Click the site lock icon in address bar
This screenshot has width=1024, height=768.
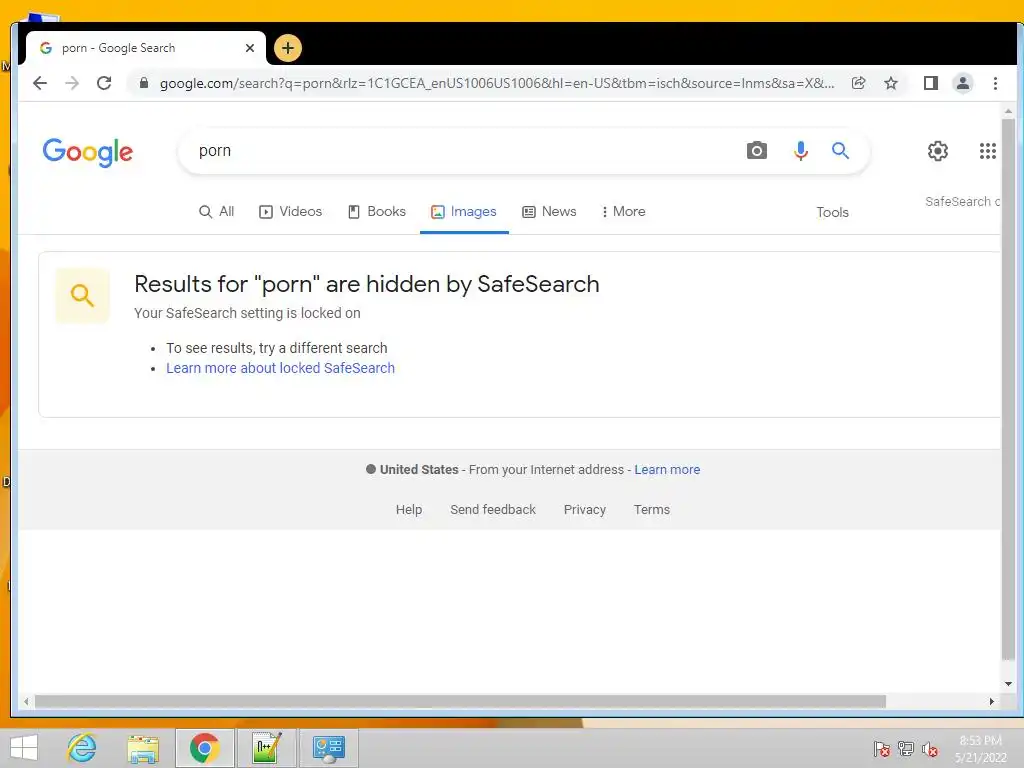pyautogui.click(x=144, y=83)
